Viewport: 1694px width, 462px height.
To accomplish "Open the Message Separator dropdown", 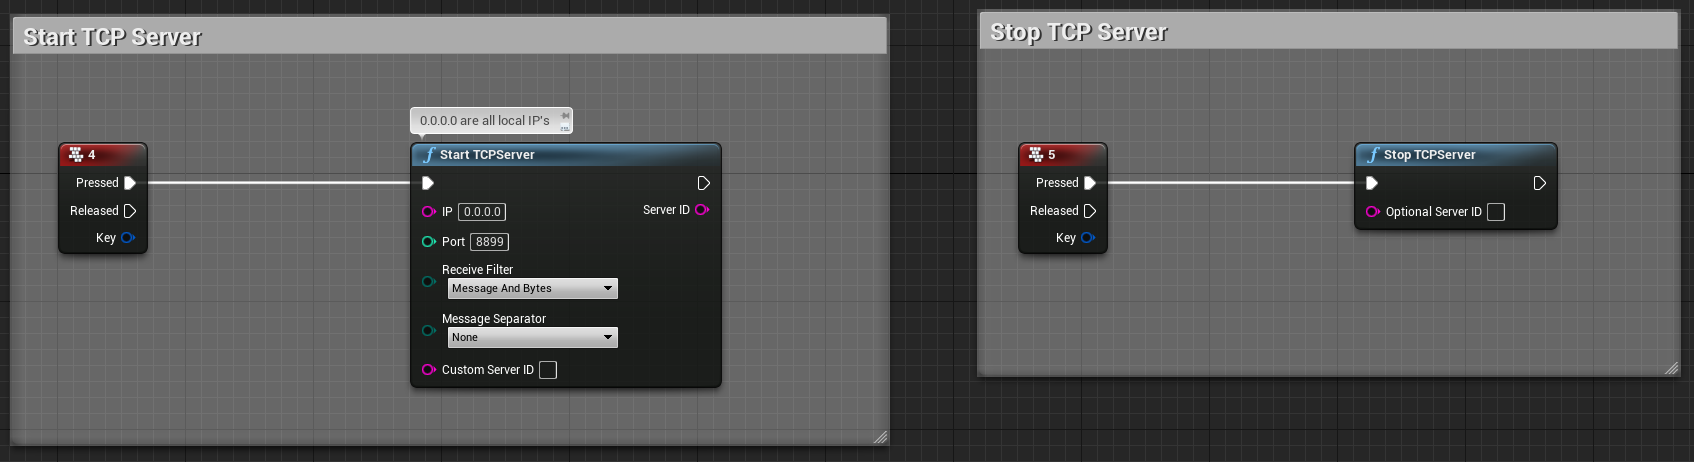I will [532, 338].
